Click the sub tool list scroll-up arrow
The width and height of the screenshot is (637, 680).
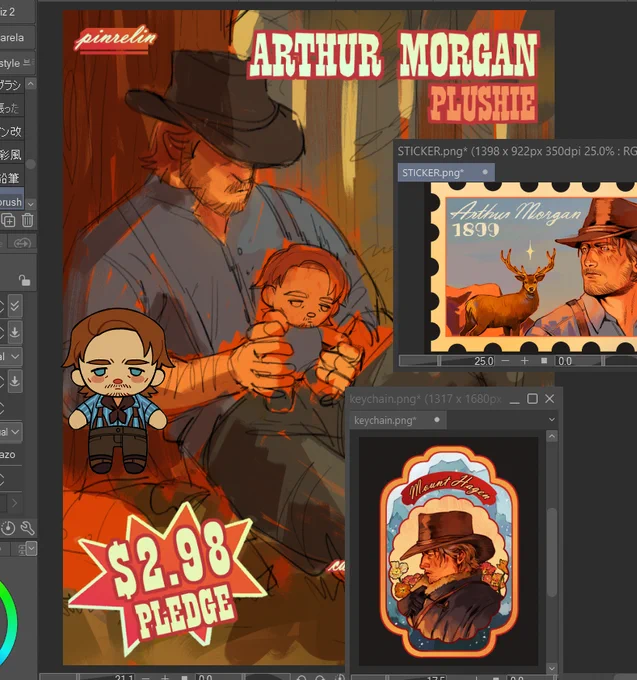[30, 83]
